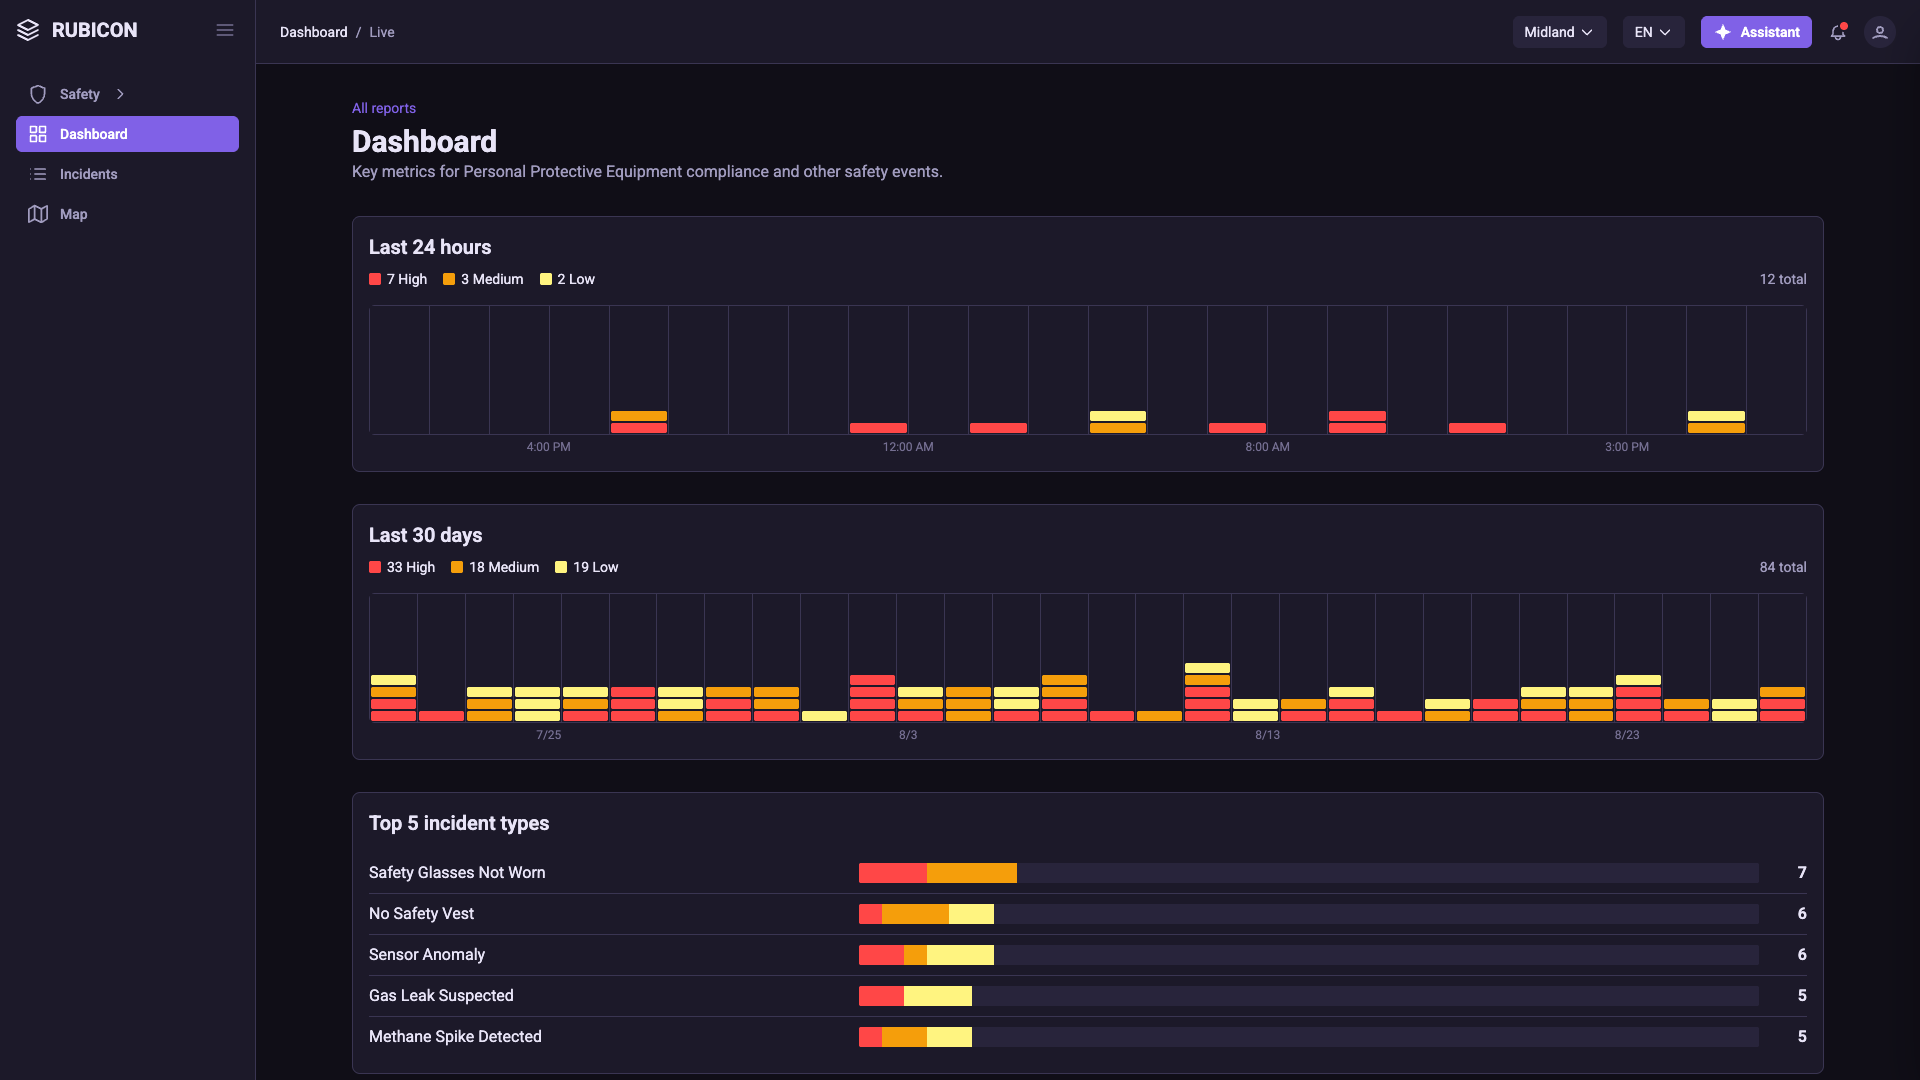The width and height of the screenshot is (1920, 1080).
Task: Click '19 Low' in the 30-day legend
Action: [x=596, y=567]
